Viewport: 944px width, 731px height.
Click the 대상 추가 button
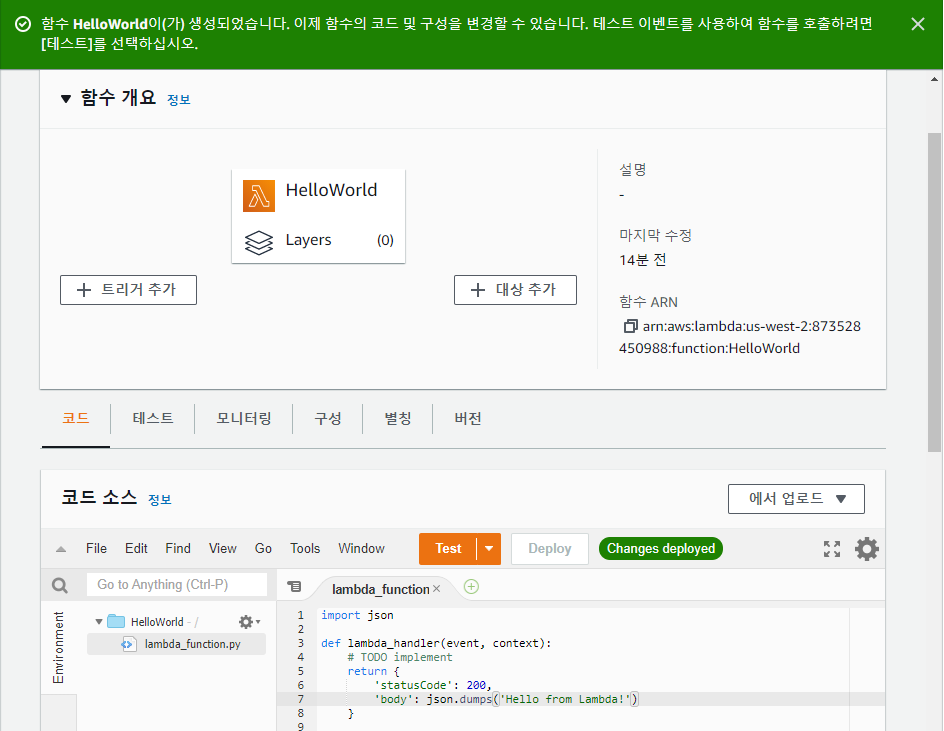point(515,290)
